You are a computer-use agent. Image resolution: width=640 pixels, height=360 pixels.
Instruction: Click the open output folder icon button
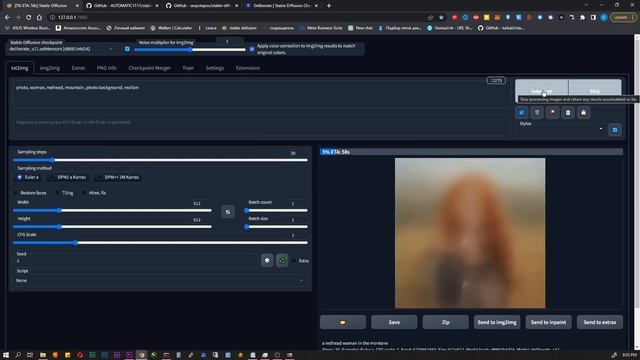(343, 322)
